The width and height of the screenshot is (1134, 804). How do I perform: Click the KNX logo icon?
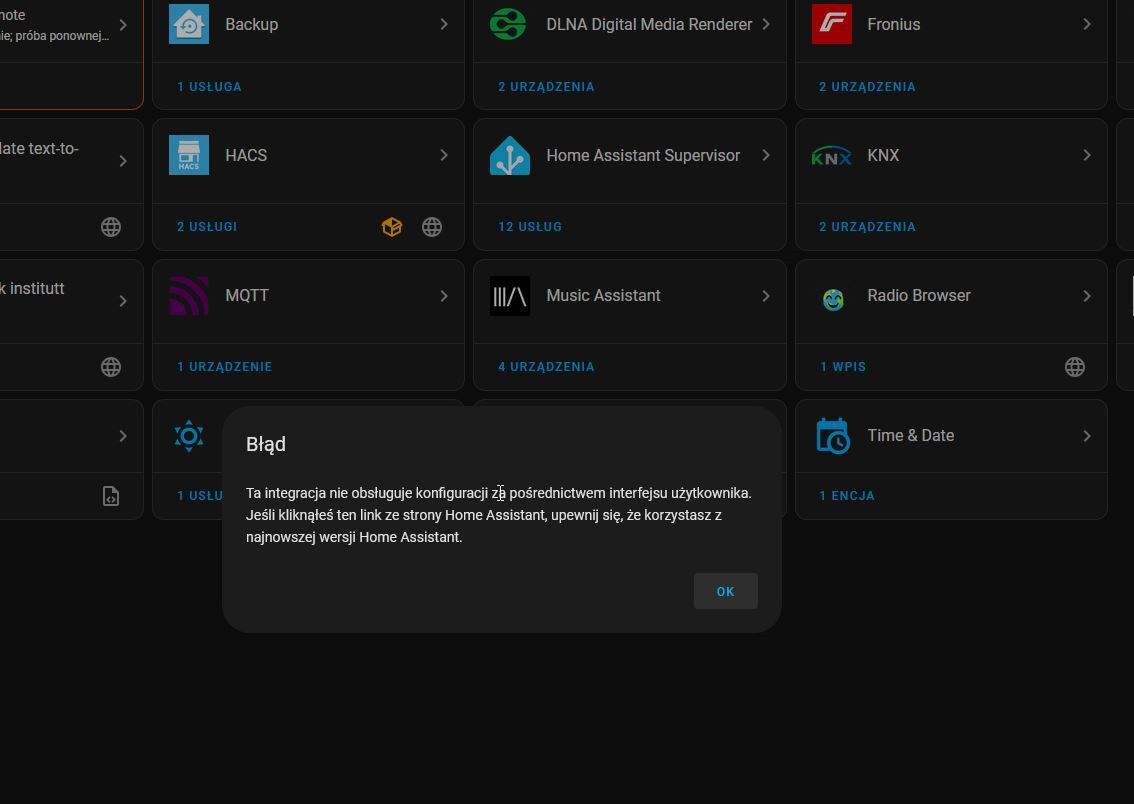pos(832,155)
